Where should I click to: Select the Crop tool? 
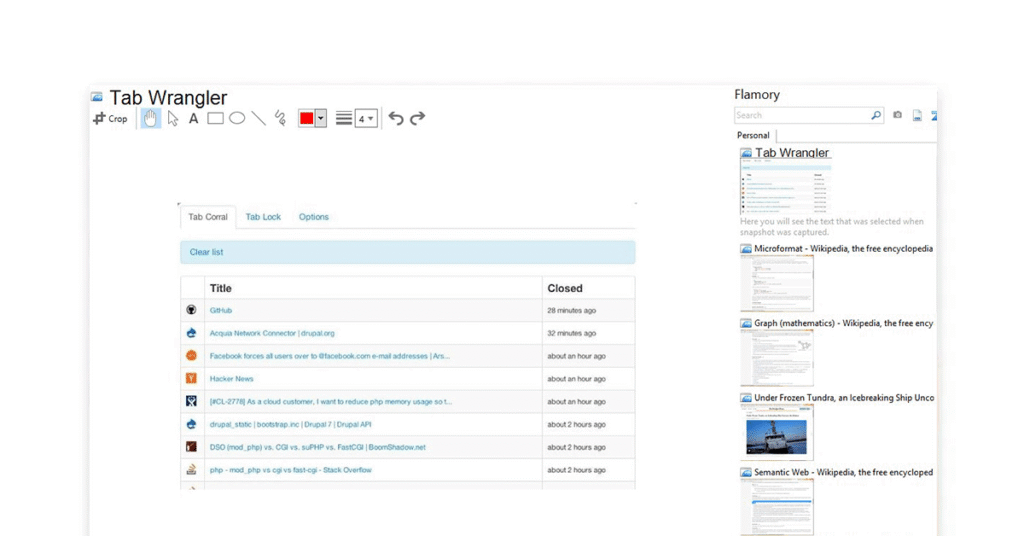click(x=110, y=118)
